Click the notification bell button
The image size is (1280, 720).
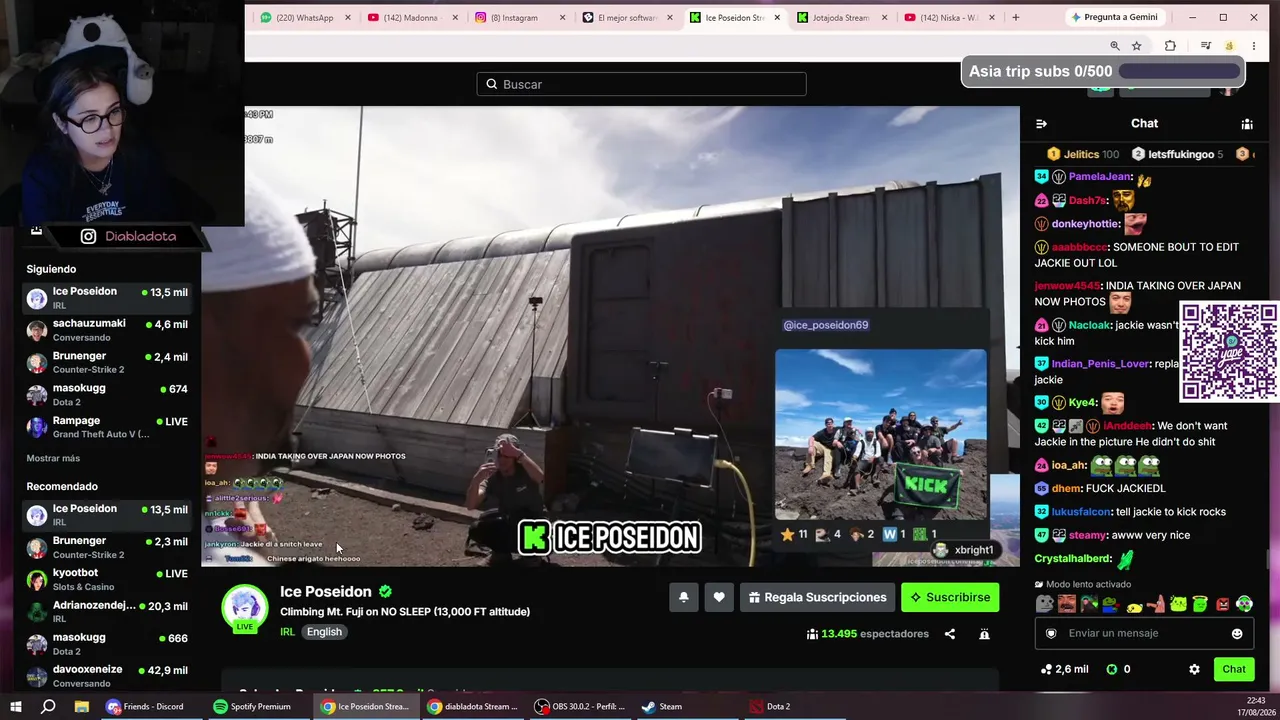[x=683, y=597]
